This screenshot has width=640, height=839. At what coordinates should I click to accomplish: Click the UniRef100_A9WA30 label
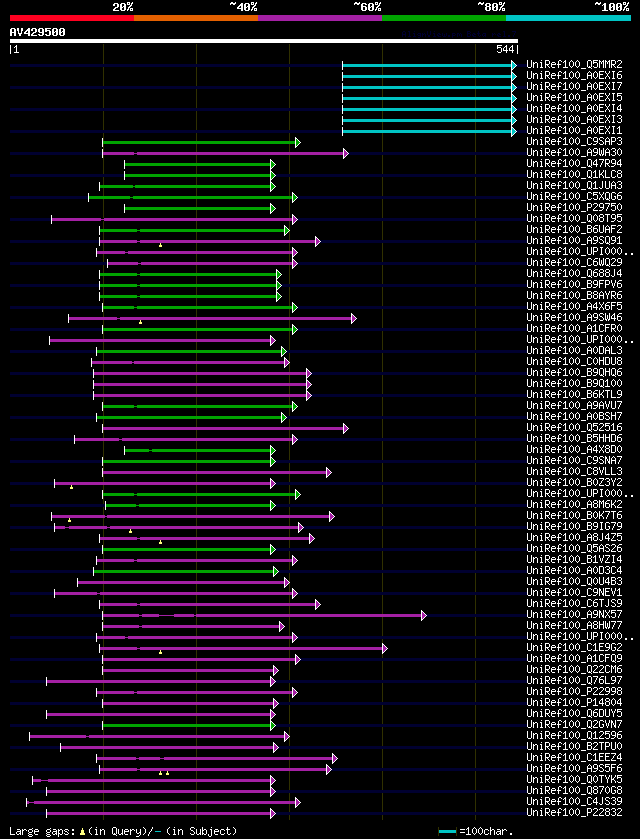(574, 153)
